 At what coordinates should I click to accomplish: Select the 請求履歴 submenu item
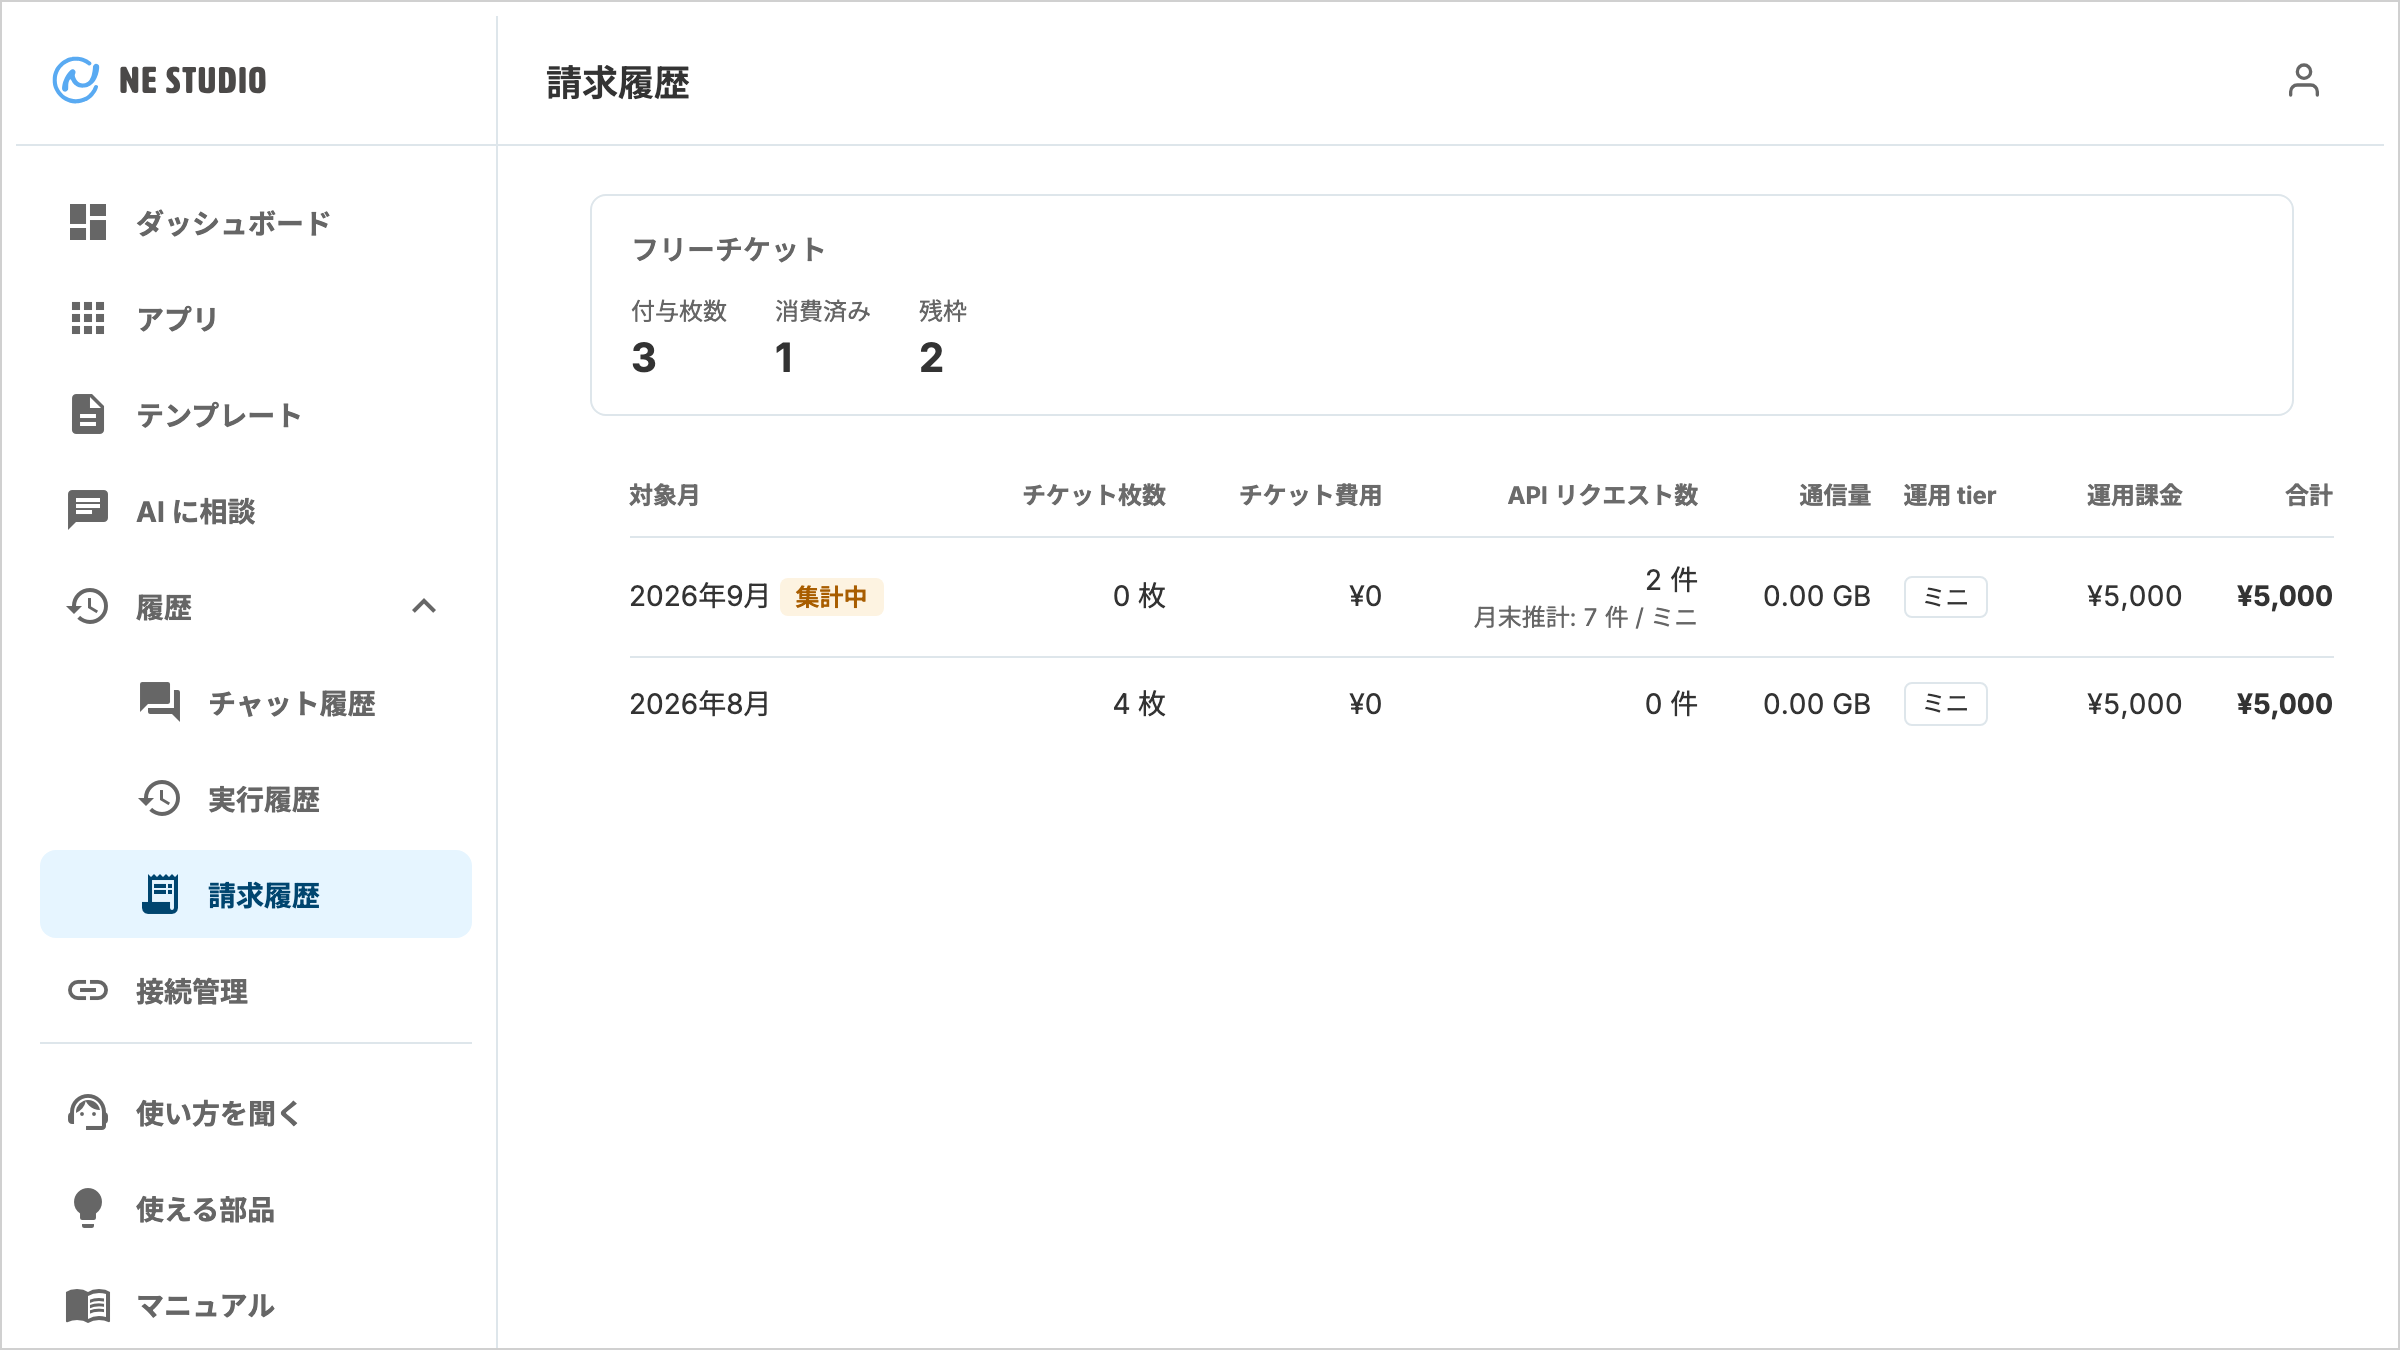(x=256, y=894)
